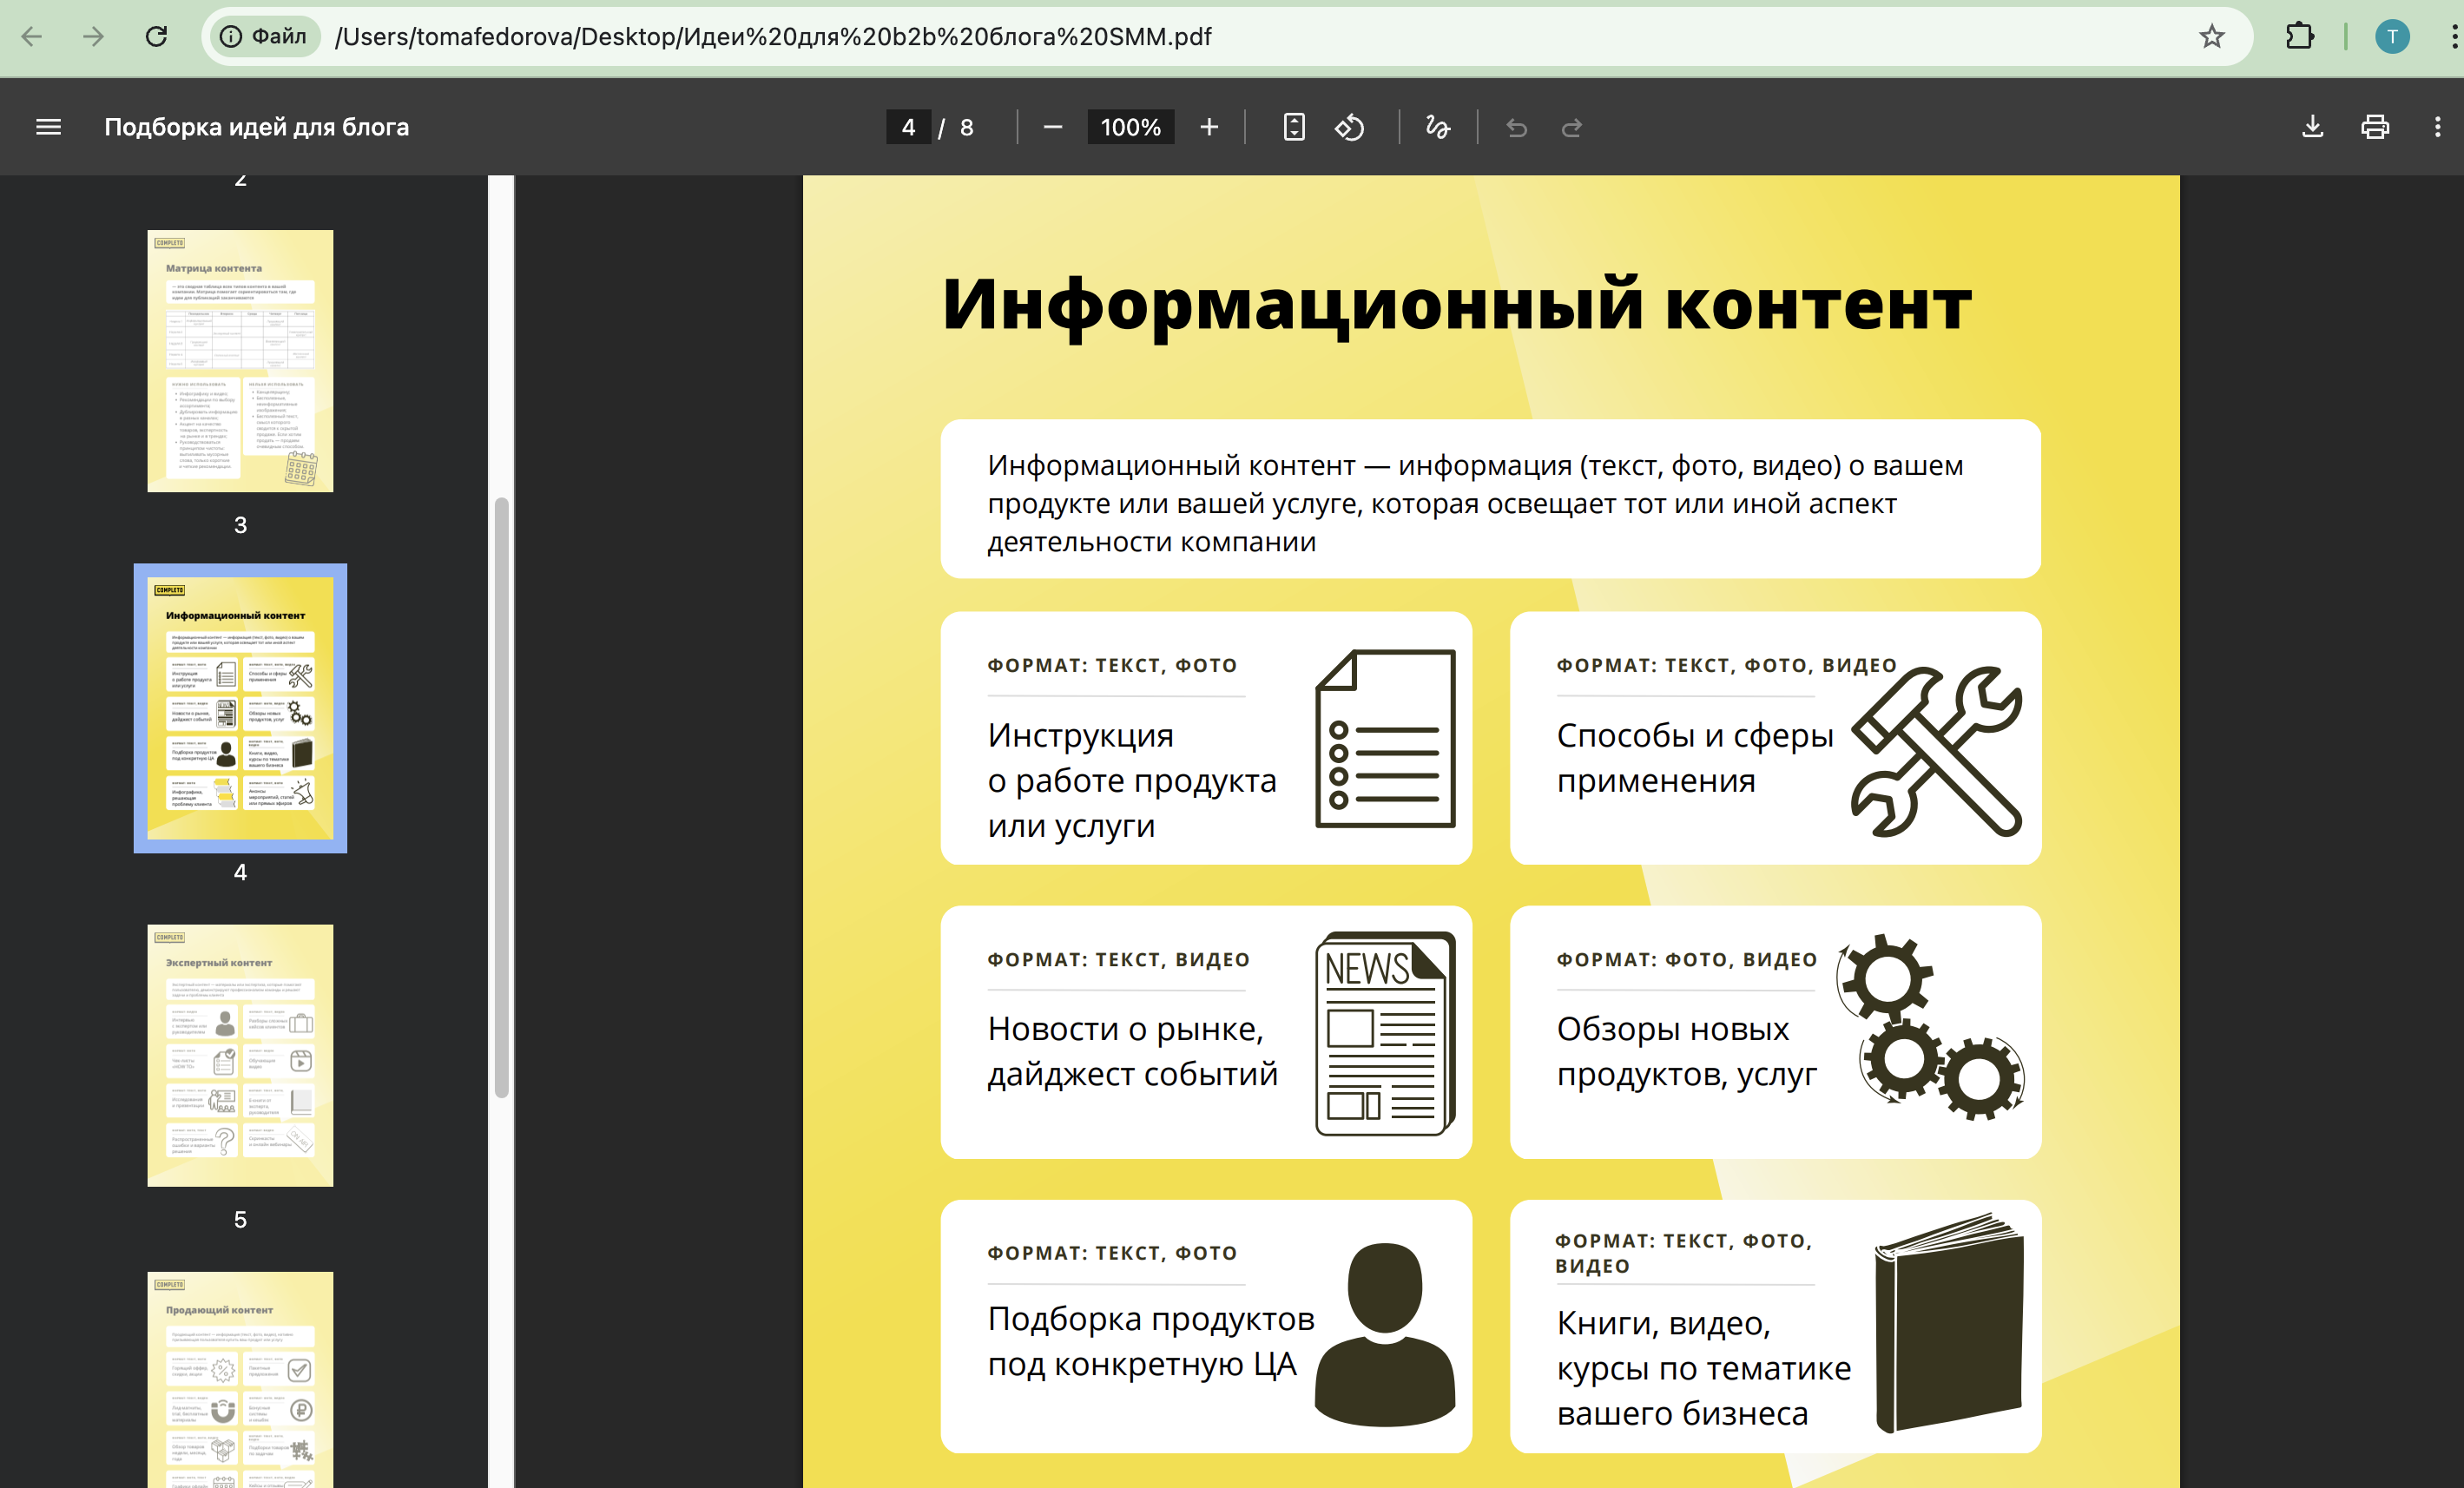The image size is (2464, 1488).
Task: Undo the last annotation
Action: (x=1516, y=128)
